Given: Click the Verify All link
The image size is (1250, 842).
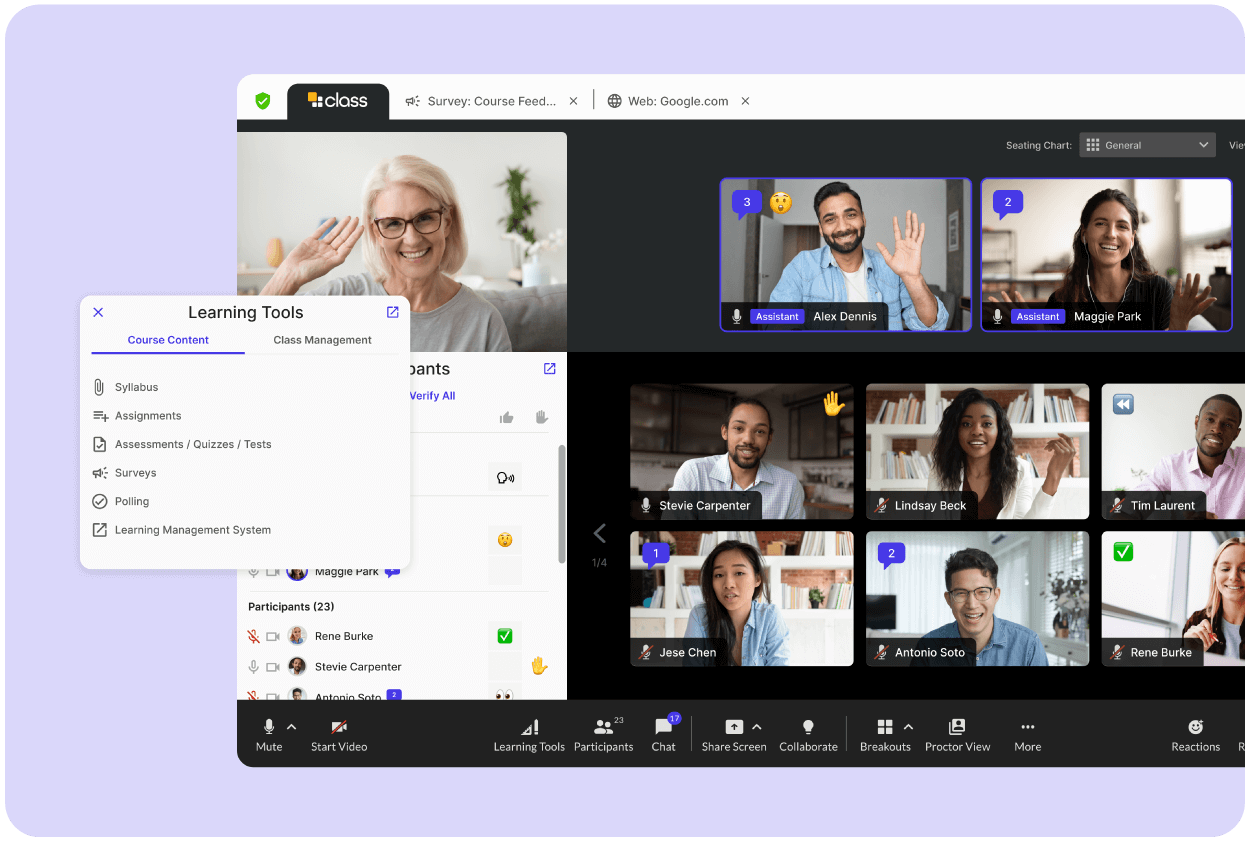Looking at the screenshot, I should (432, 396).
